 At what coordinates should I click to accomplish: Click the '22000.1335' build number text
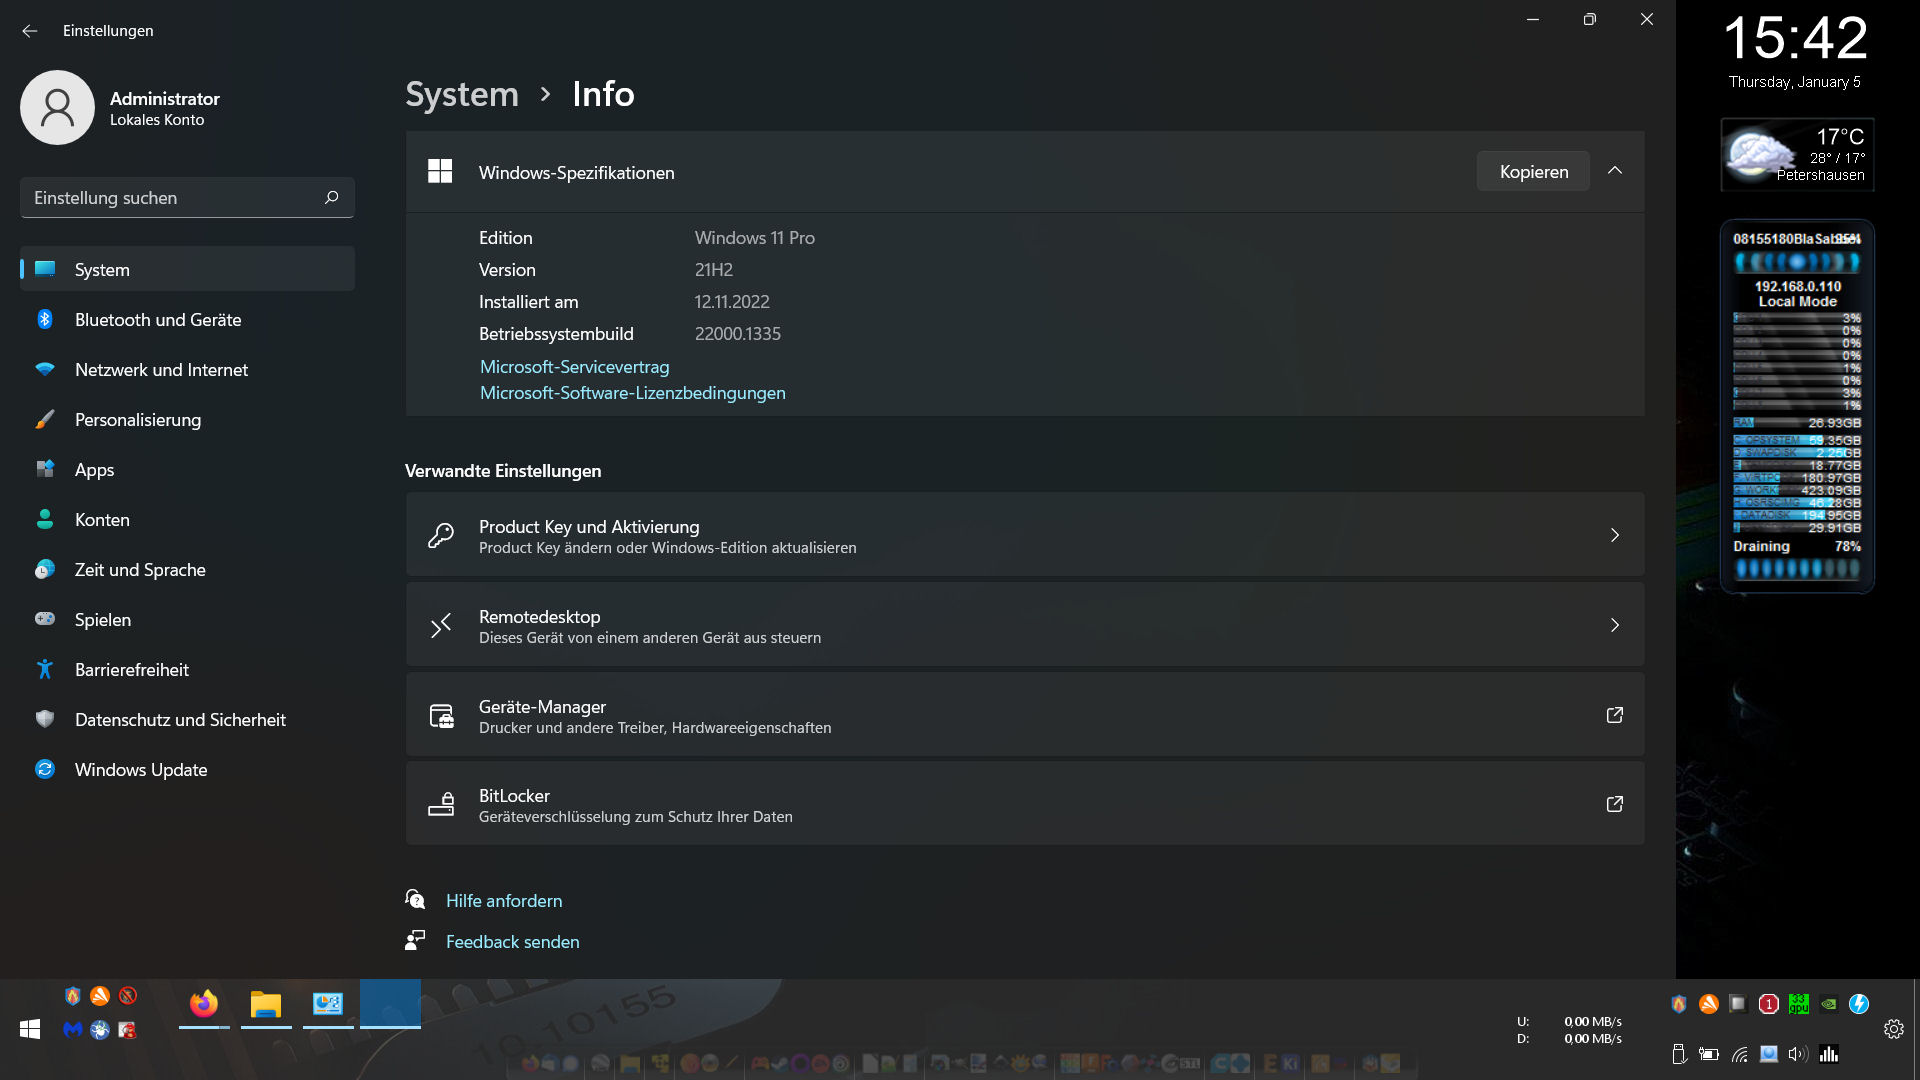(x=738, y=334)
